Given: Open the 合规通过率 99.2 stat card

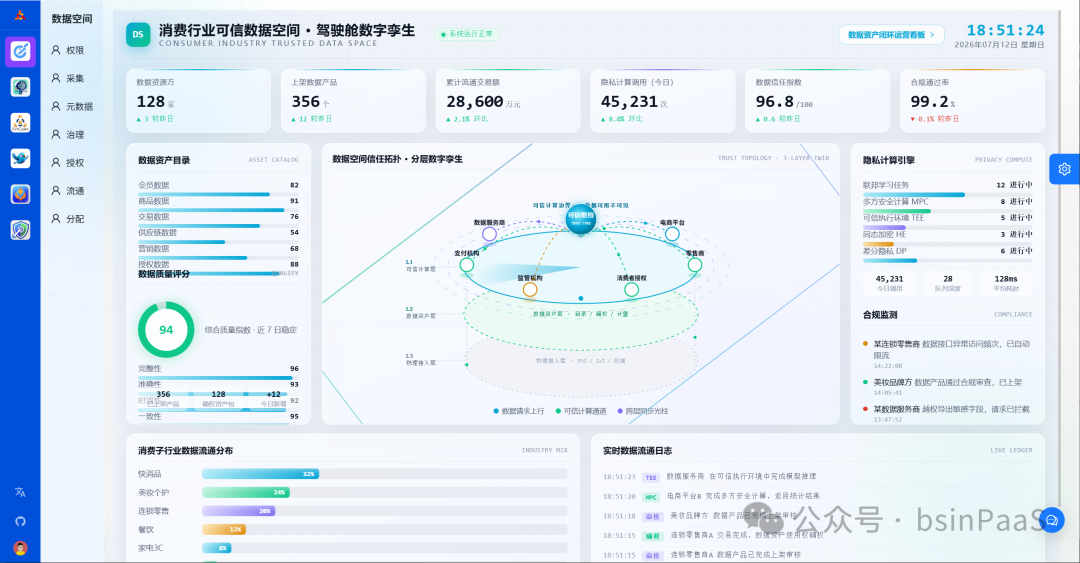Looking at the screenshot, I should tap(973, 101).
